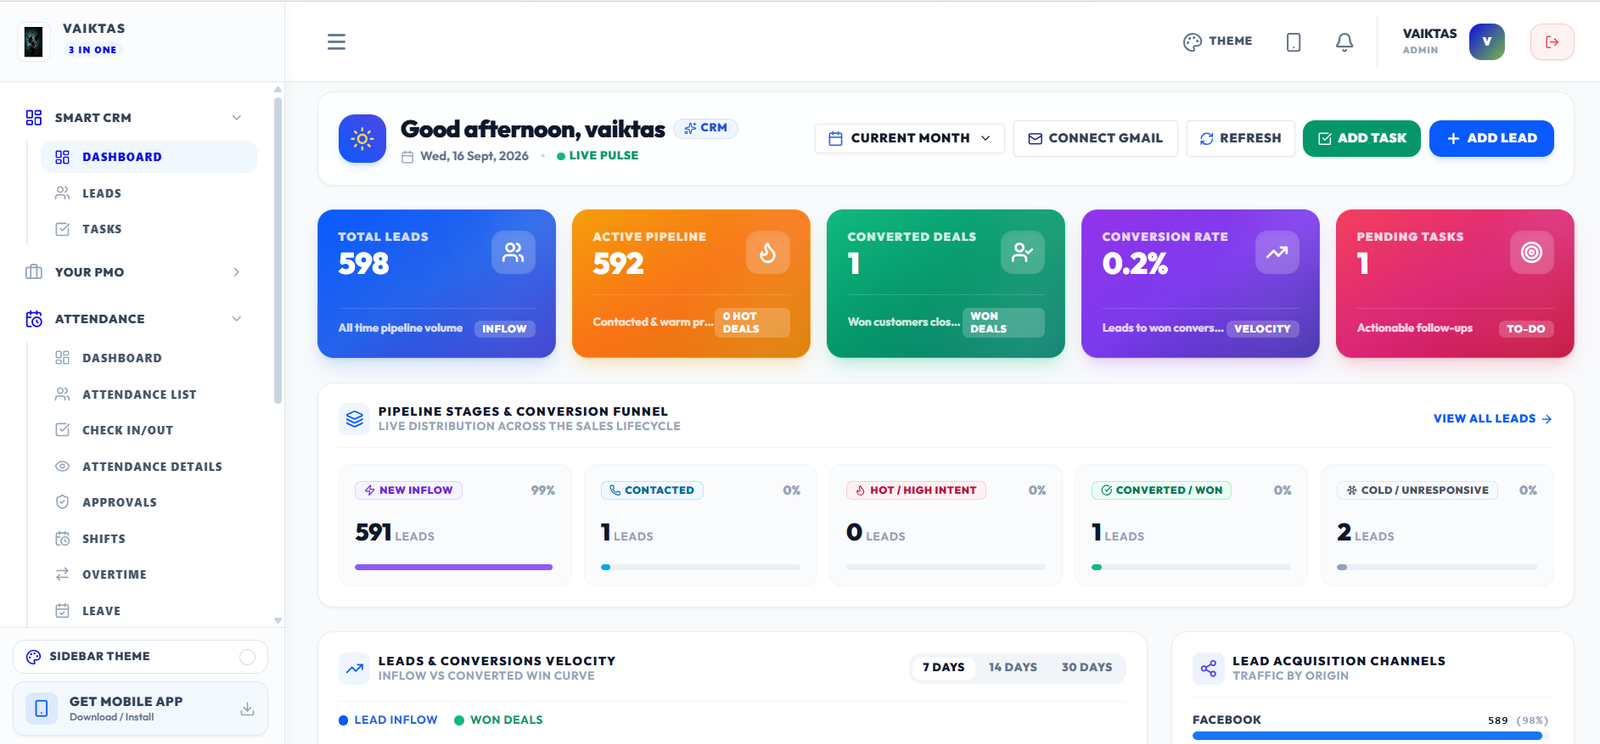1600x744 pixels.
Task: Select the 30 Days range
Action: click(x=1087, y=667)
